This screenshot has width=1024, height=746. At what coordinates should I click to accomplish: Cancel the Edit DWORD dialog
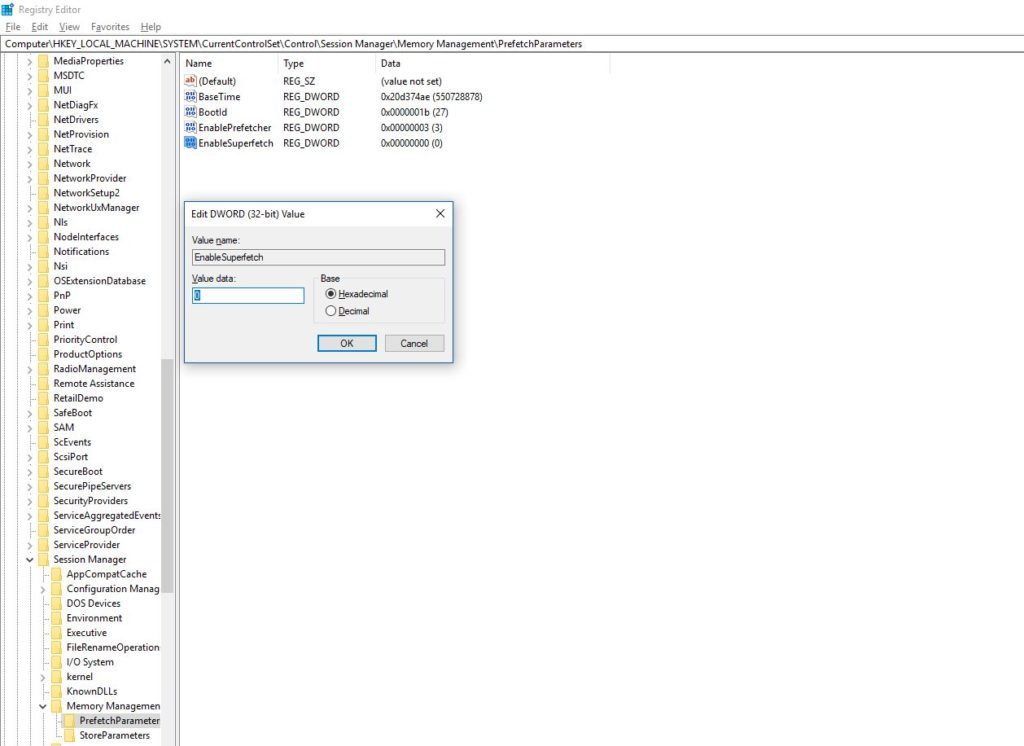pyautogui.click(x=413, y=343)
